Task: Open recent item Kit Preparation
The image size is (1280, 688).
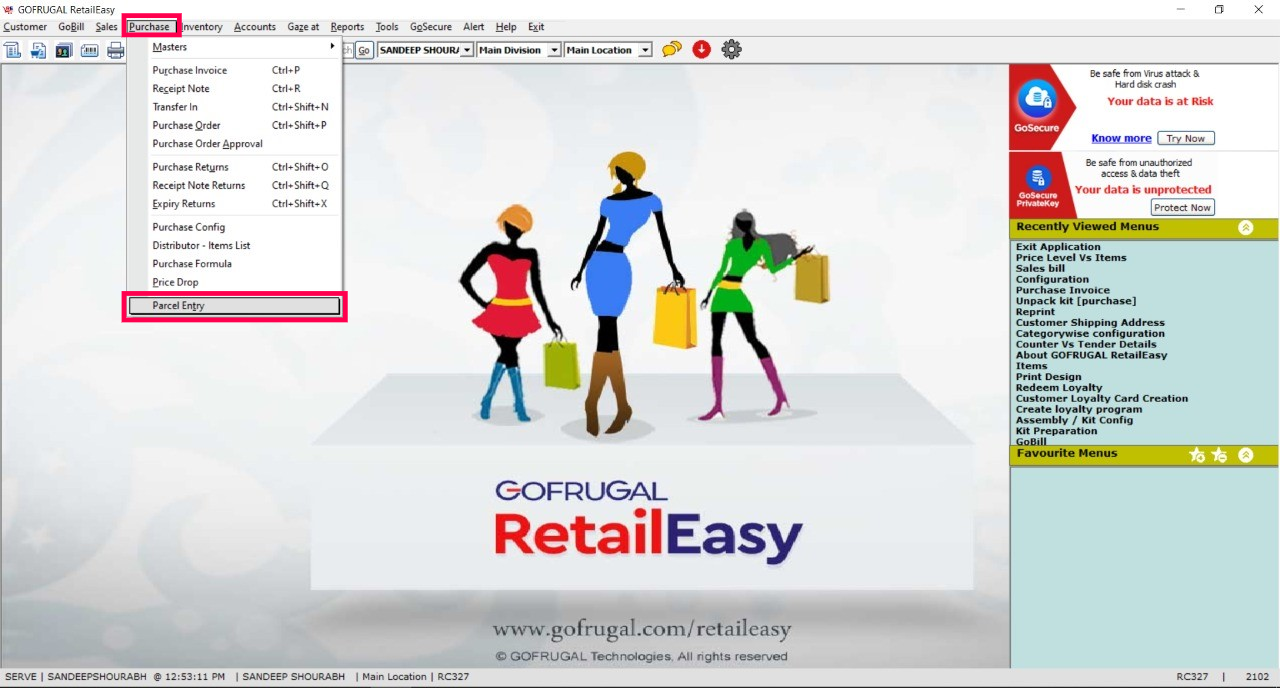Action: [x=1056, y=431]
